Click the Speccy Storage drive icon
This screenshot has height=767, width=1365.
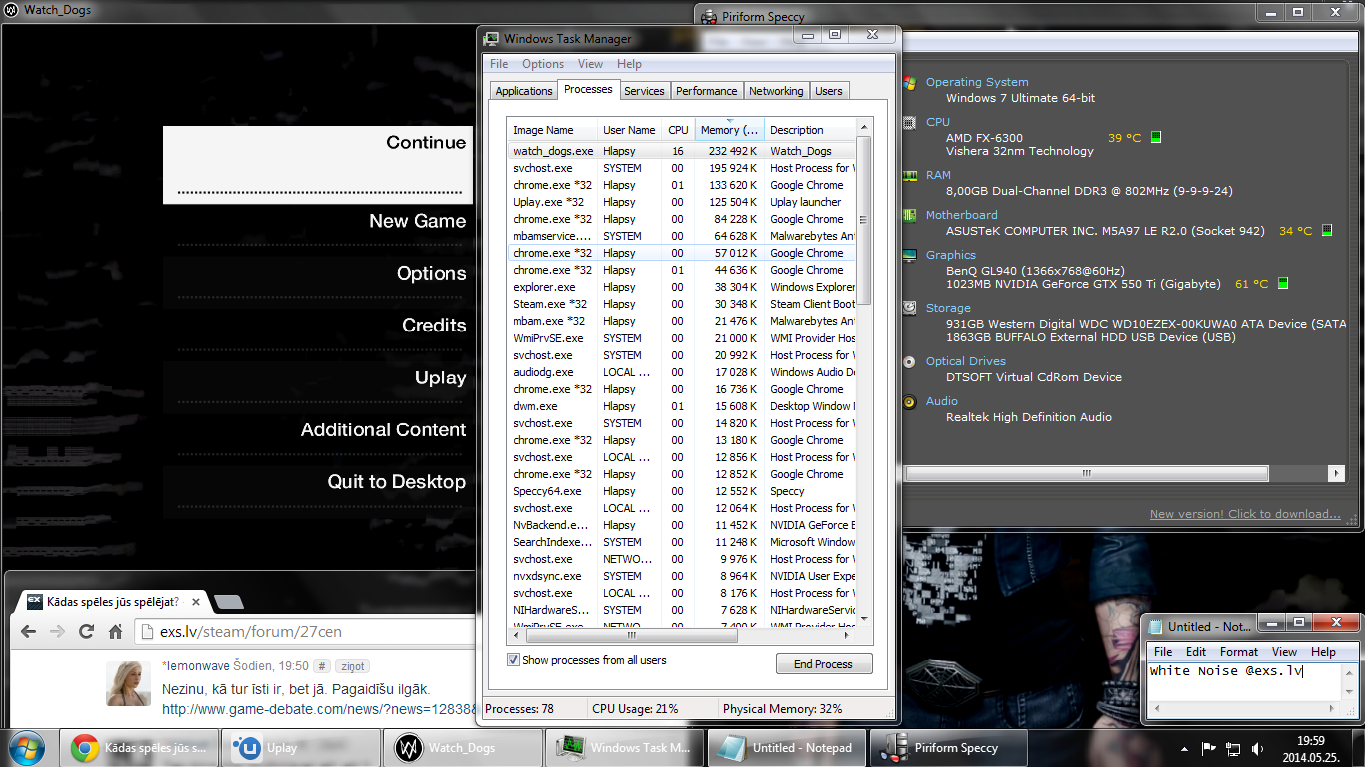click(x=909, y=308)
